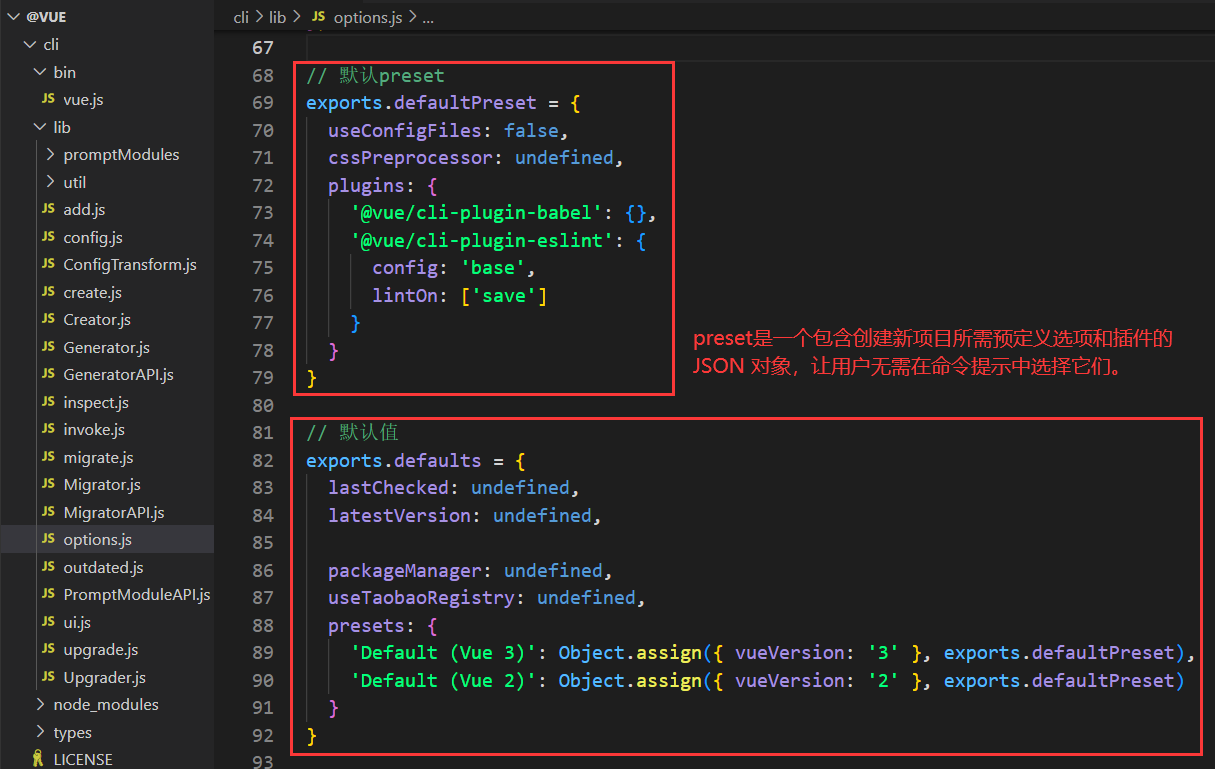Click the JS icon beside MigratorAPI.js
This screenshot has width=1215, height=769.
(48, 512)
